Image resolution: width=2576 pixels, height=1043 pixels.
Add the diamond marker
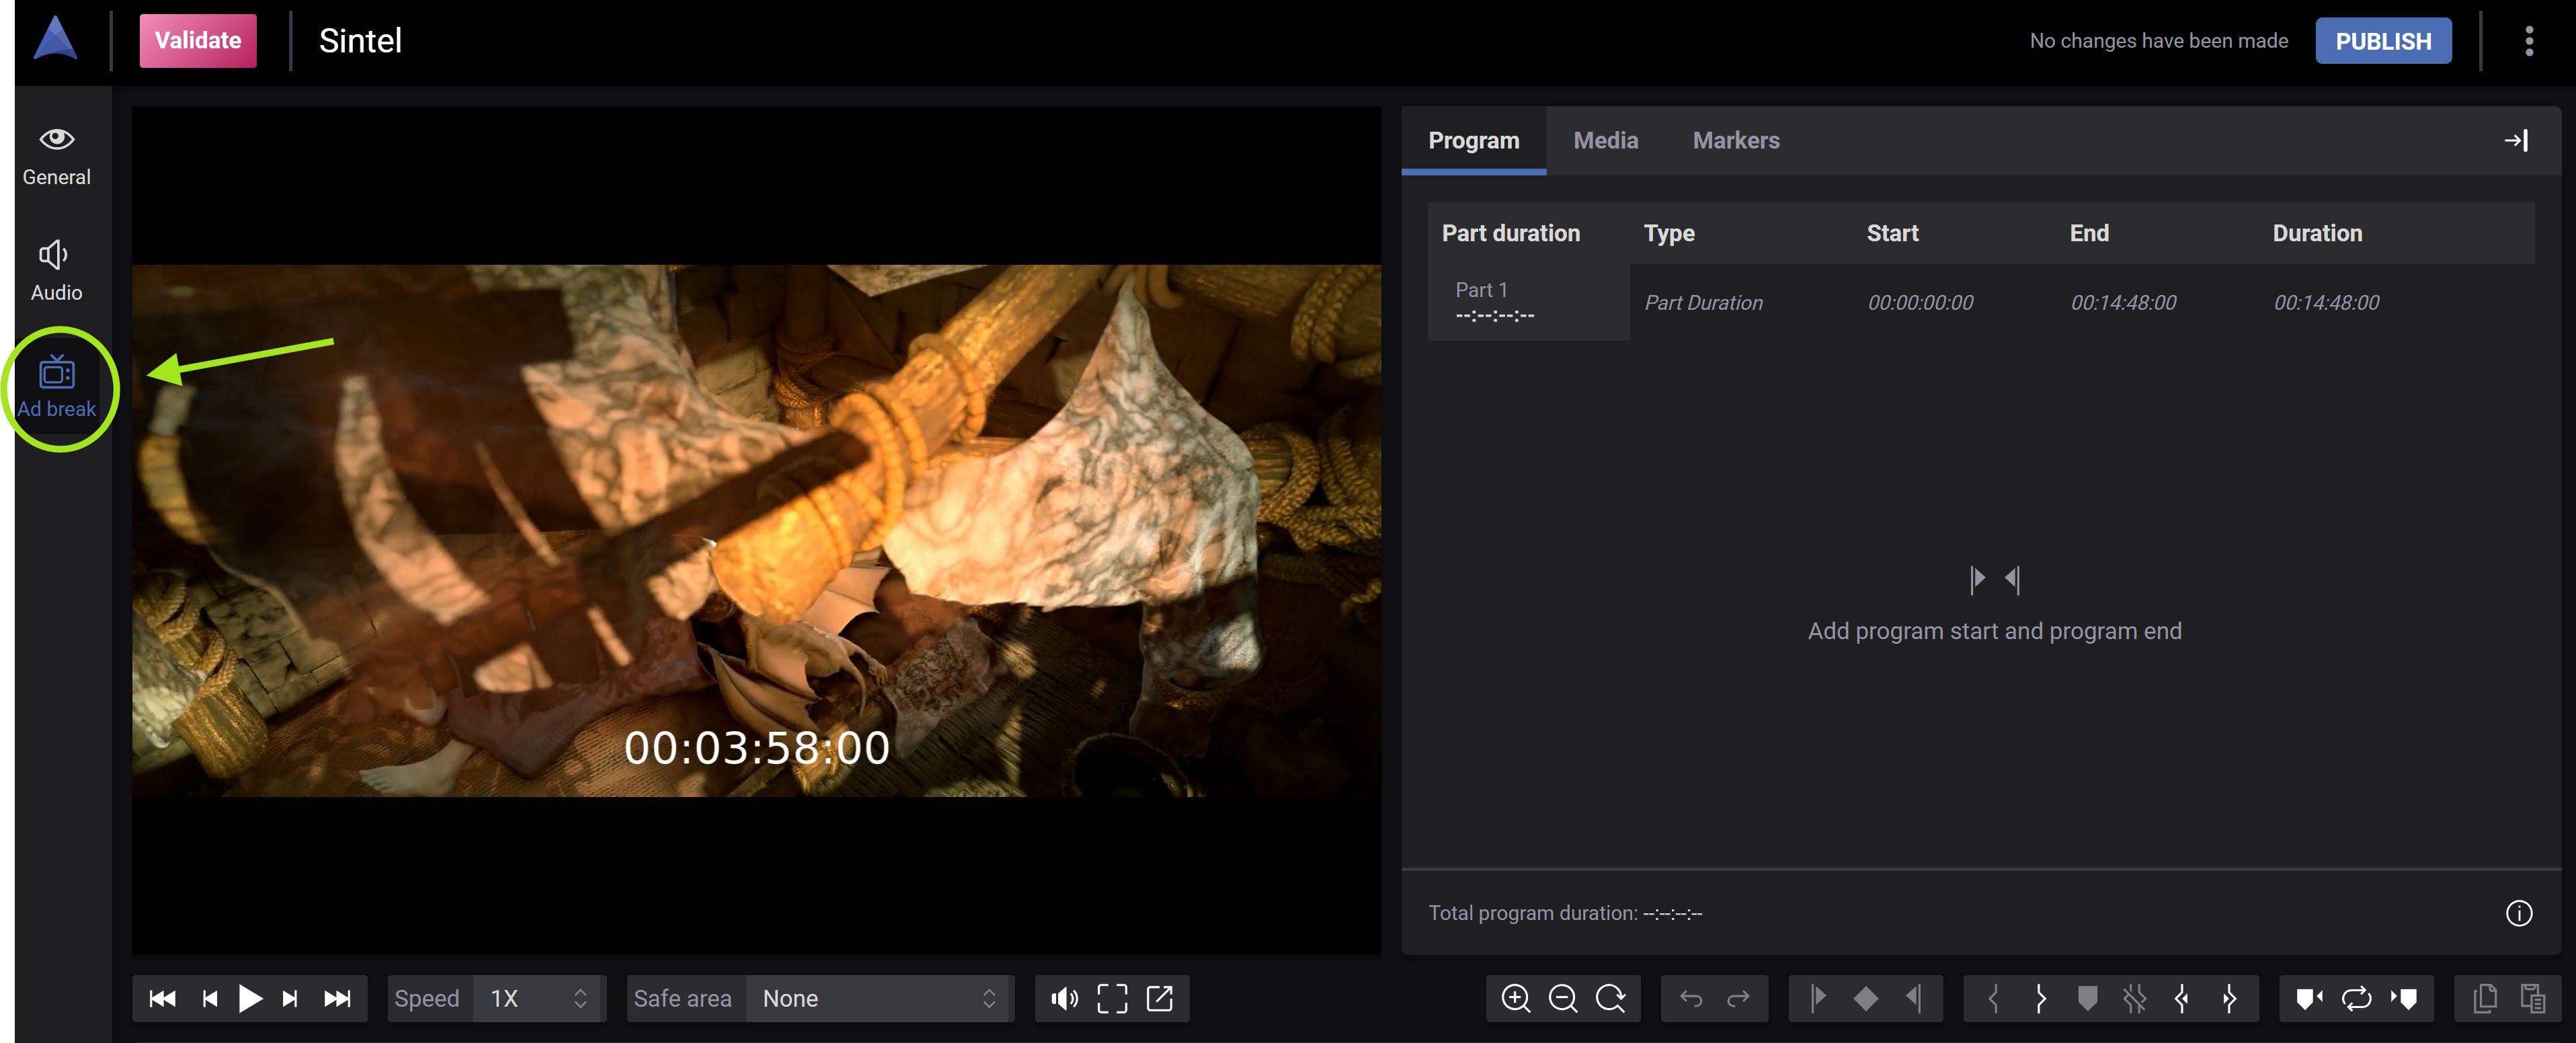[1866, 998]
